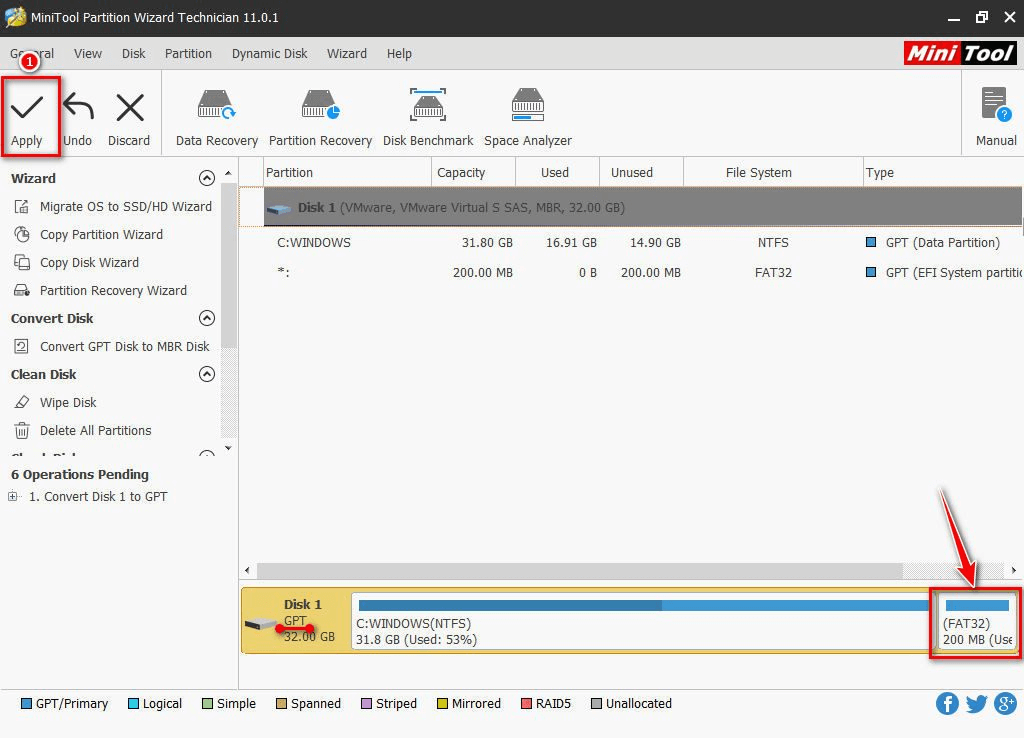The height and width of the screenshot is (738, 1024).
Task: Click the Unallocated legend swatch
Action: click(x=596, y=703)
